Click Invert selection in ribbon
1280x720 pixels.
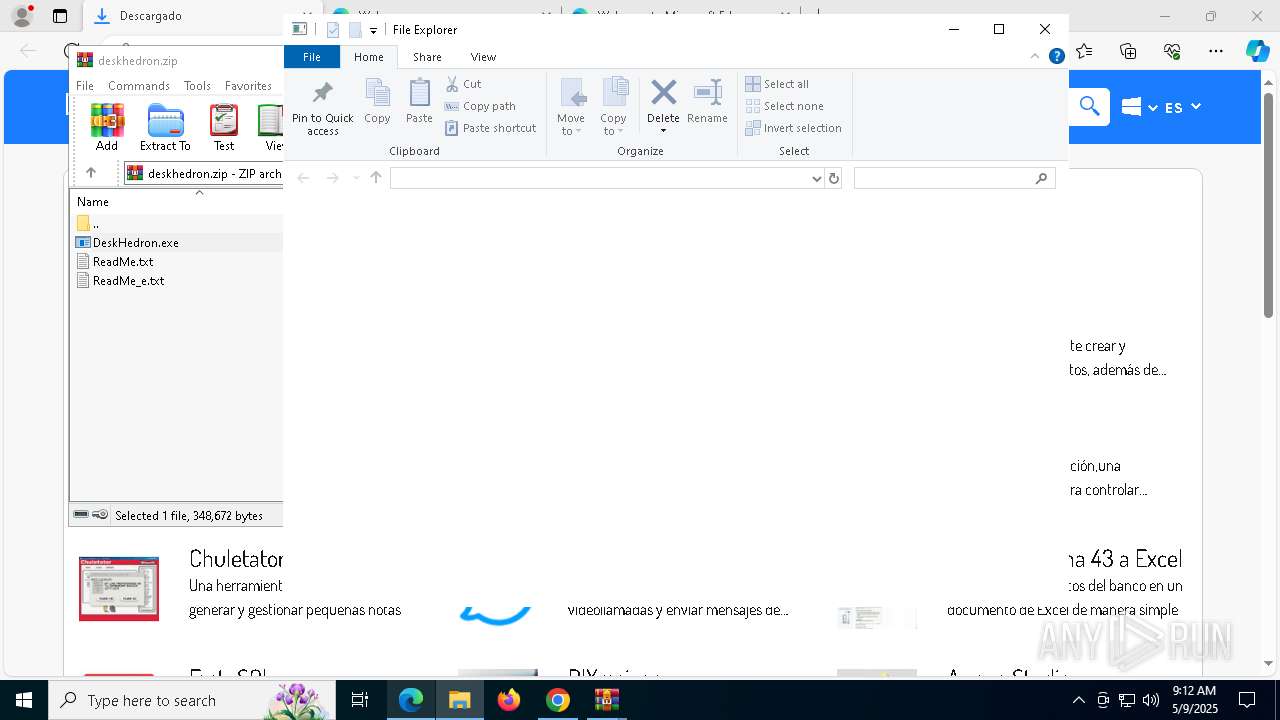pyautogui.click(x=794, y=128)
